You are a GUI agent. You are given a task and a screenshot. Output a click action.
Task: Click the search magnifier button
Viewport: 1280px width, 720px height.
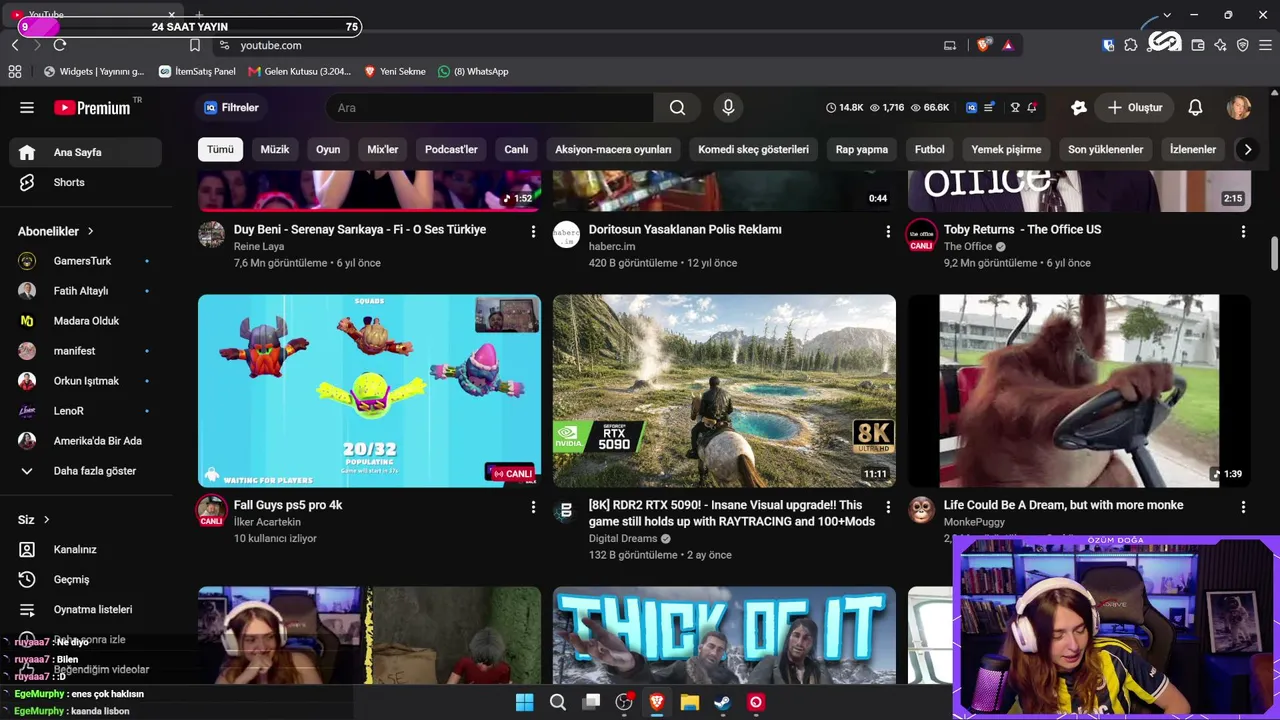coord(677,108)
